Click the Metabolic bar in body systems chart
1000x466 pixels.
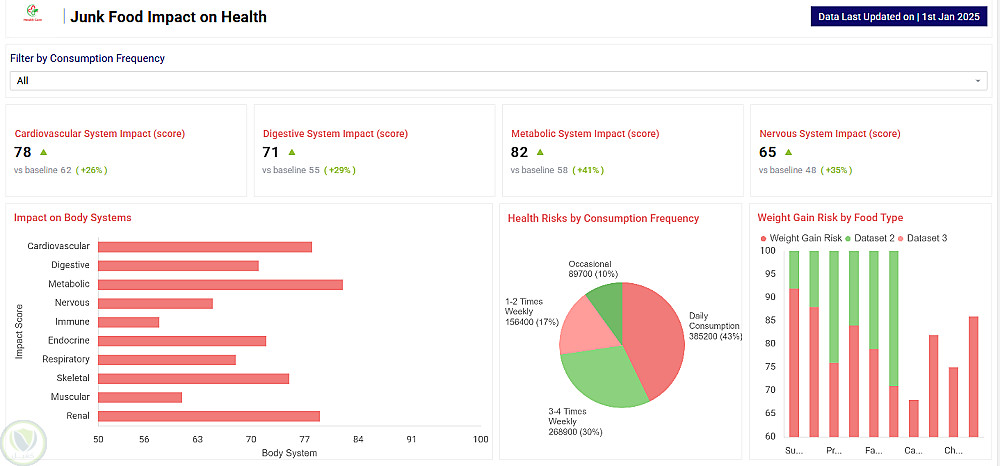coord(220,284)
